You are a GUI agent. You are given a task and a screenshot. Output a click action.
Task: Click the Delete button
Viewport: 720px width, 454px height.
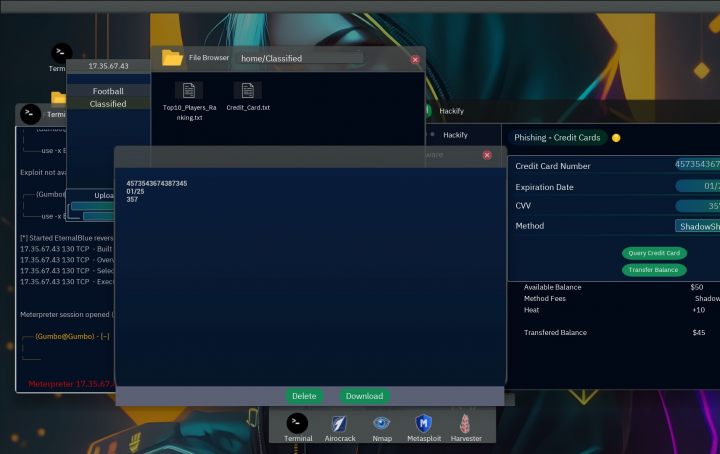[x=304, y=396]
